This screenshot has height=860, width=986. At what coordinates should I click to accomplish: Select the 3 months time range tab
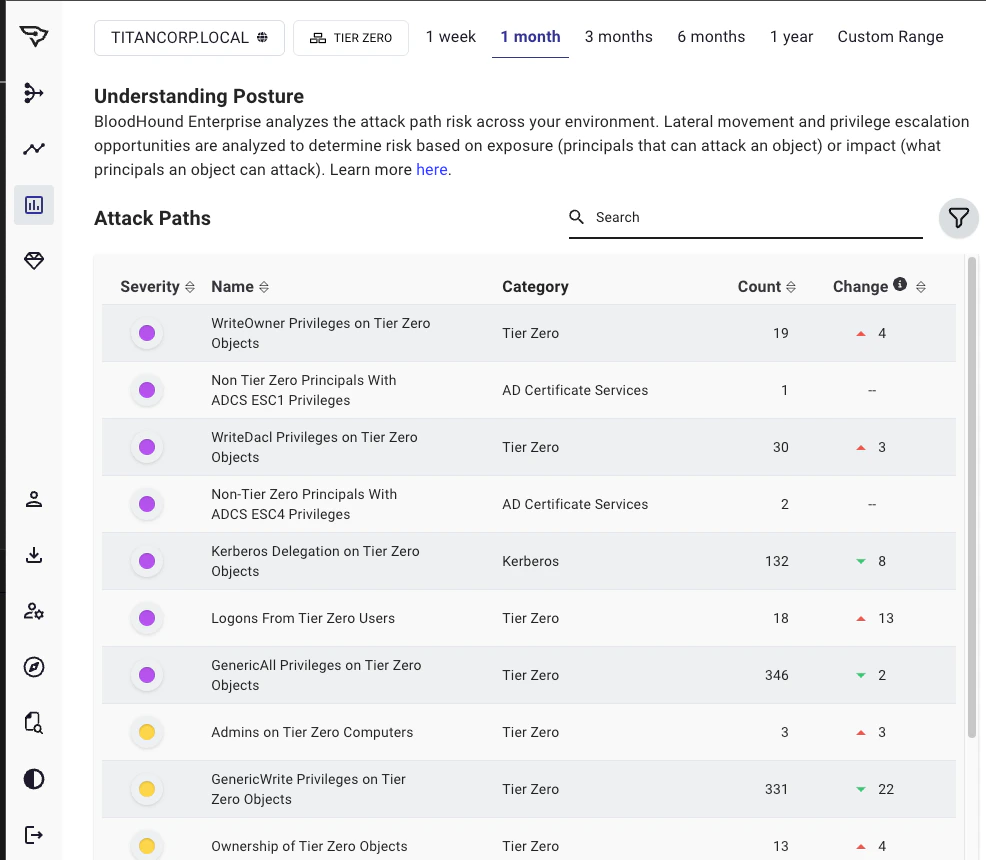(618, 37)
